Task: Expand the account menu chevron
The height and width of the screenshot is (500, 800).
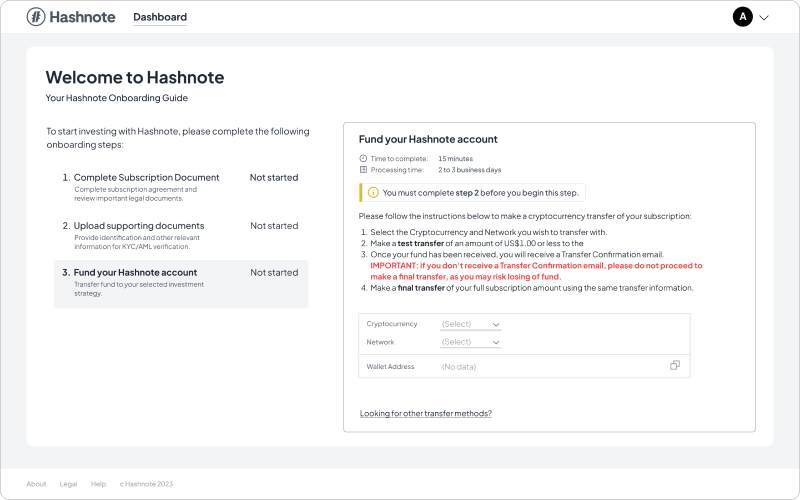Action: coord(764,17)
